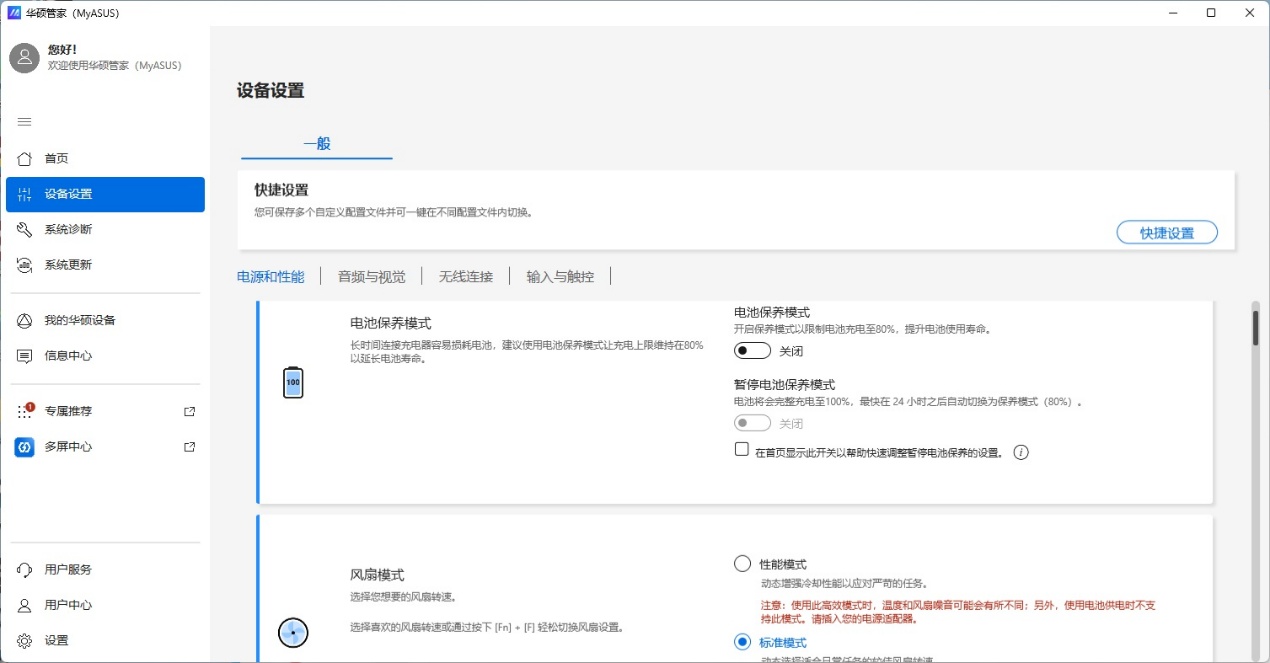The height and width of the screenshot is (663, 1270).
Task: Click the message icon beside 信息中心
Action: [x=25, y=356]
